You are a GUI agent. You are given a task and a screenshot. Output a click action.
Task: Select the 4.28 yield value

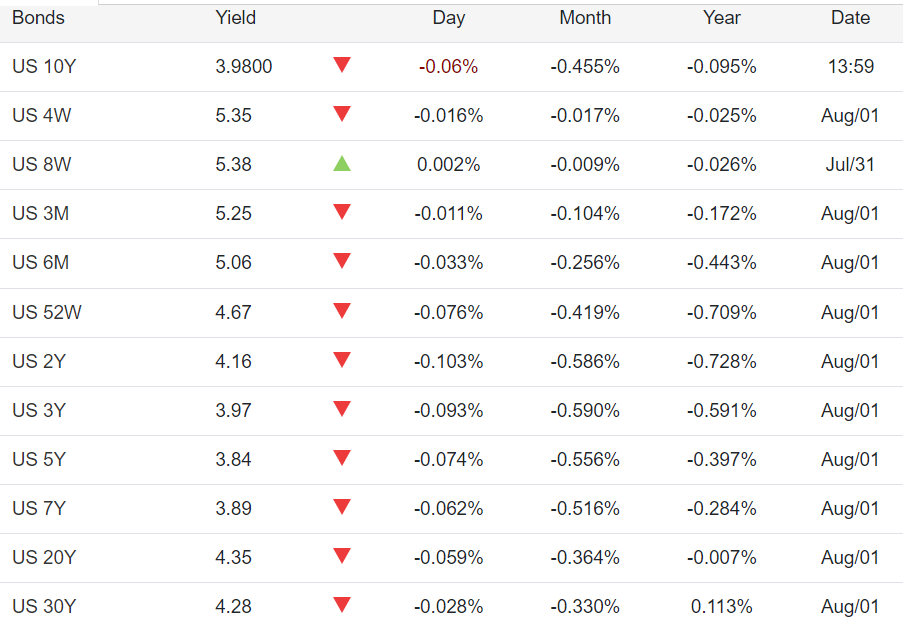pos(233,606)
